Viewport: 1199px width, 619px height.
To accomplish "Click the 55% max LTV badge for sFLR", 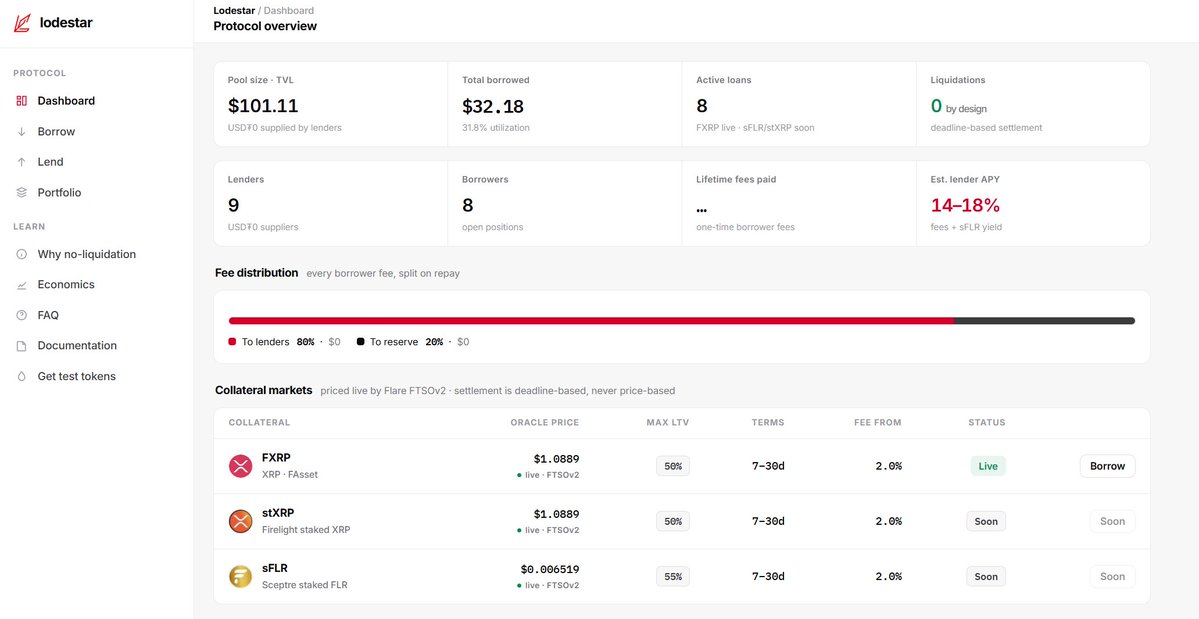I will [673, 576].
